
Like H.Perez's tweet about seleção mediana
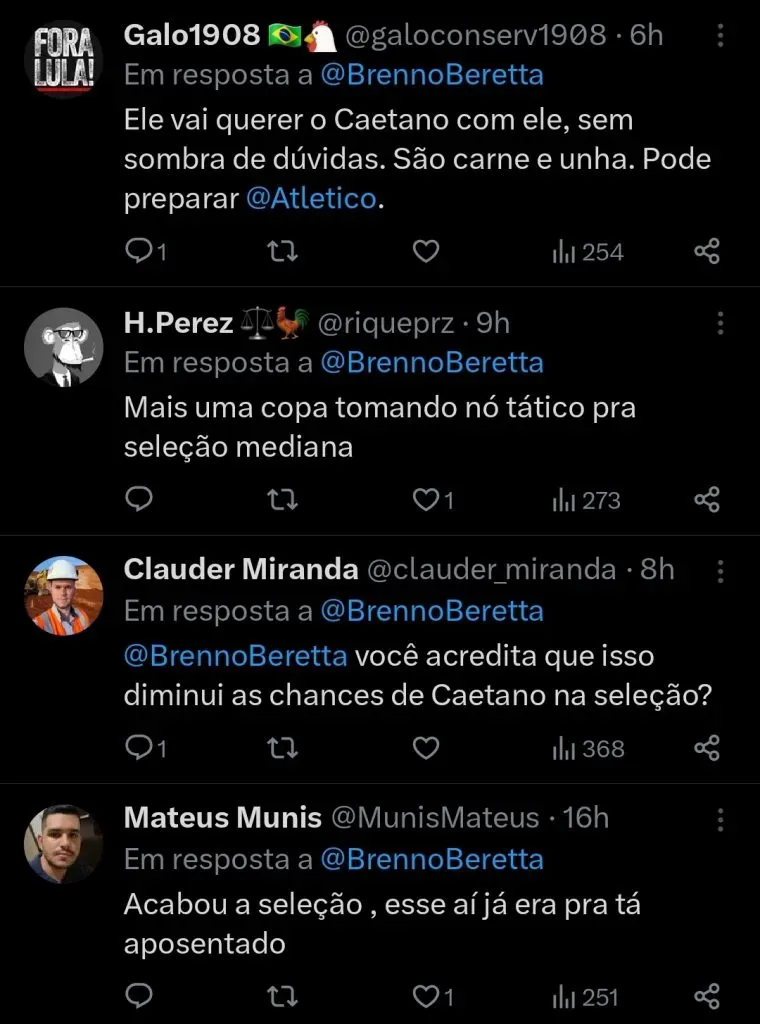[426, 499]
